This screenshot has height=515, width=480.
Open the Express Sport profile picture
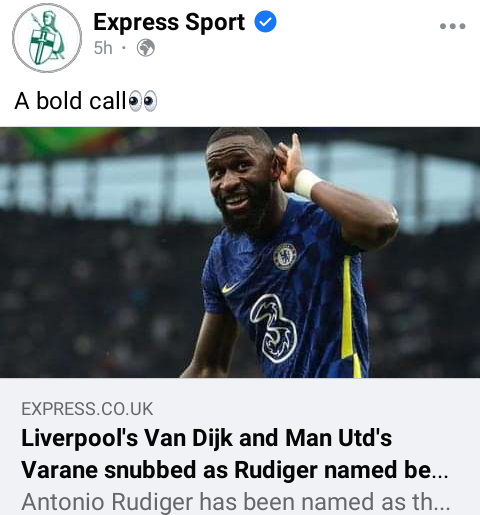[47, 38]
